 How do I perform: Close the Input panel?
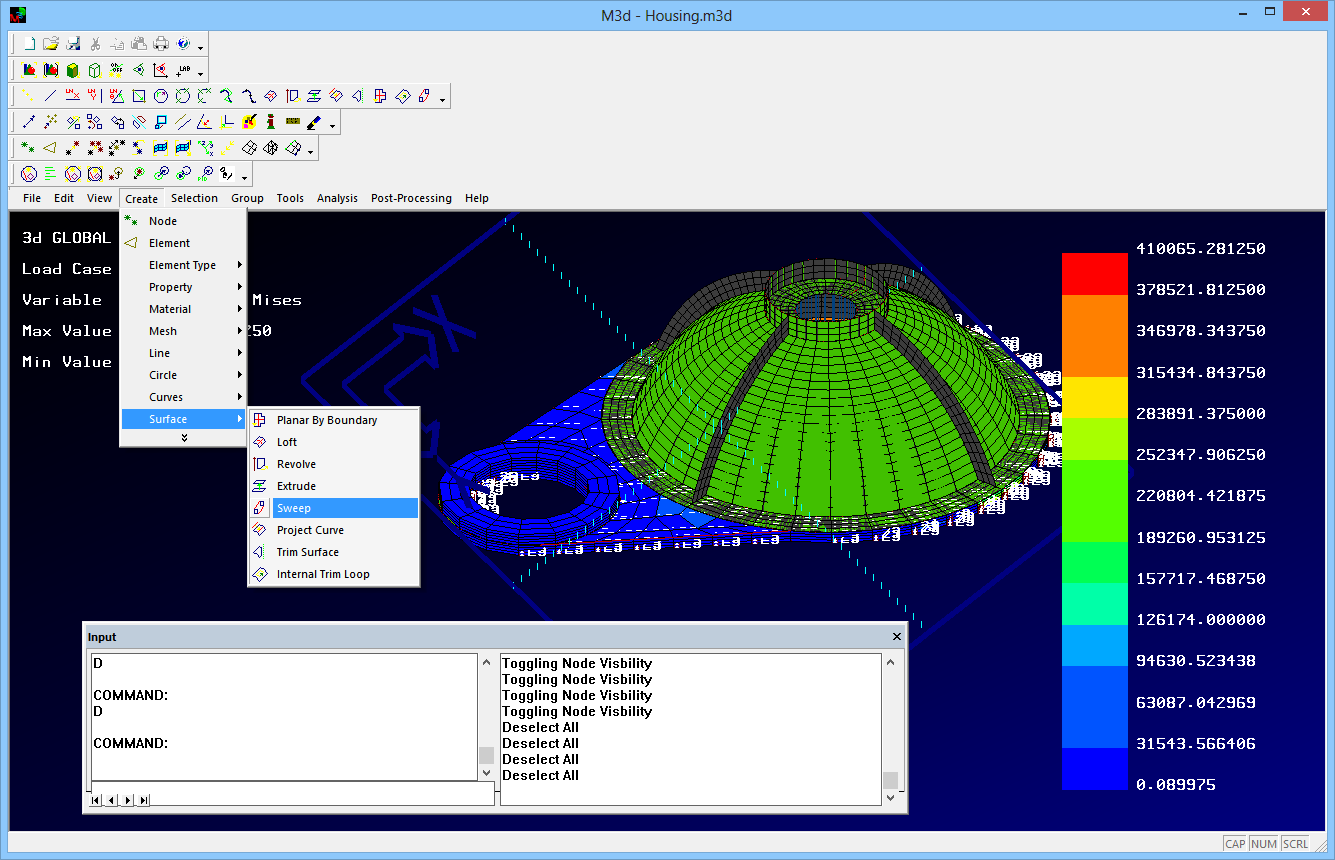(897, 637)
